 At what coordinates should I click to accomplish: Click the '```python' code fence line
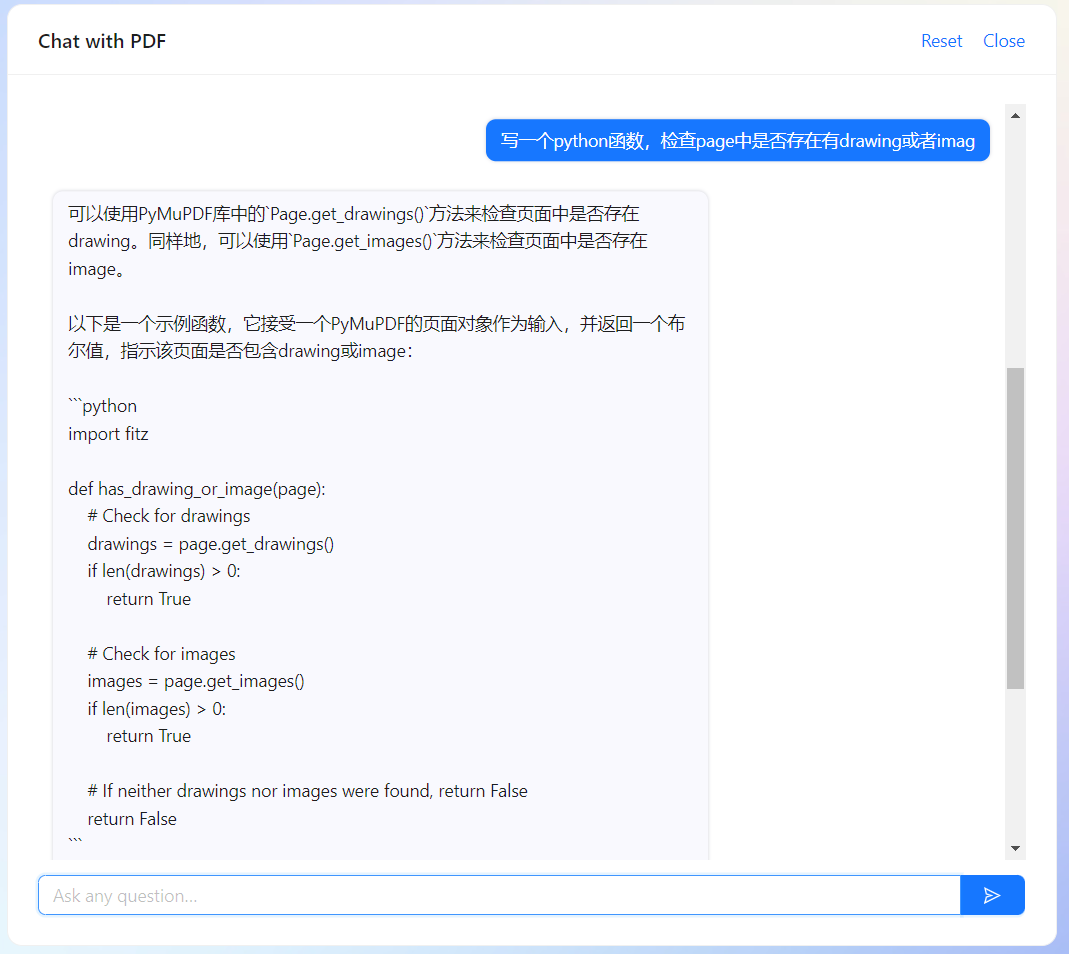[102, 406]
